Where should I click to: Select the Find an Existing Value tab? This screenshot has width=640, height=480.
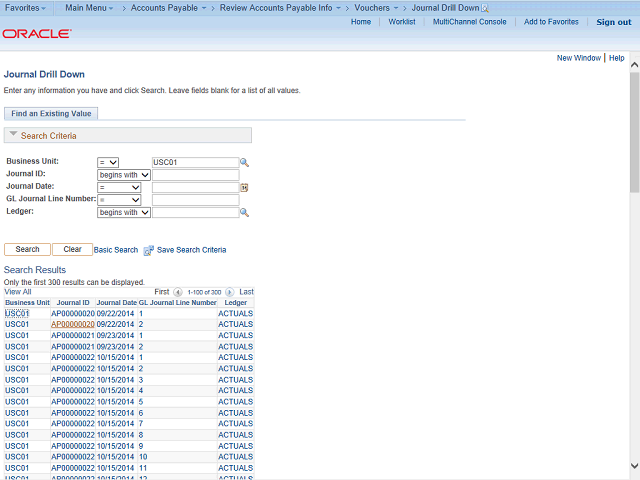click(x=51, y=113)
